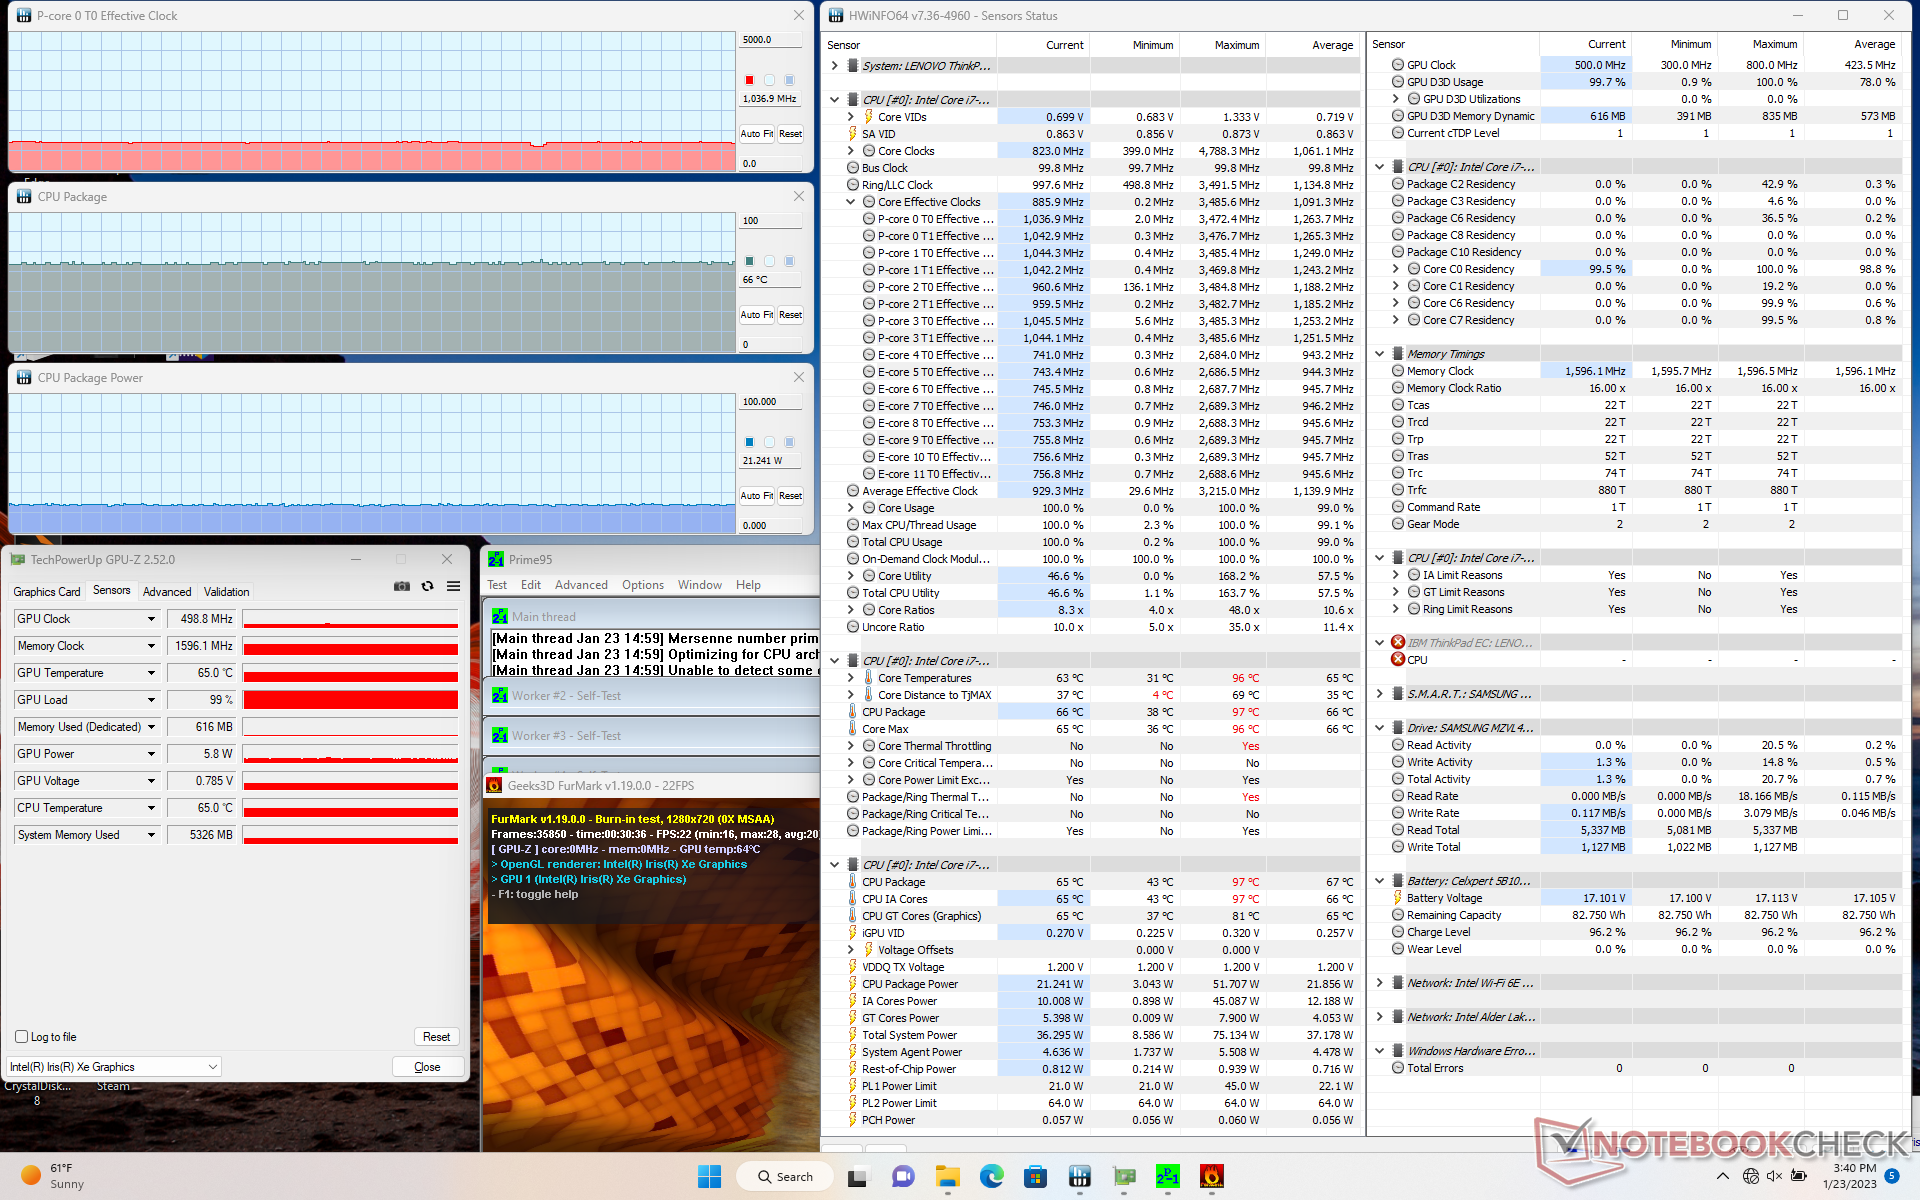Collapse the Core Effective Clocks tree node

(x=851, y=202)
